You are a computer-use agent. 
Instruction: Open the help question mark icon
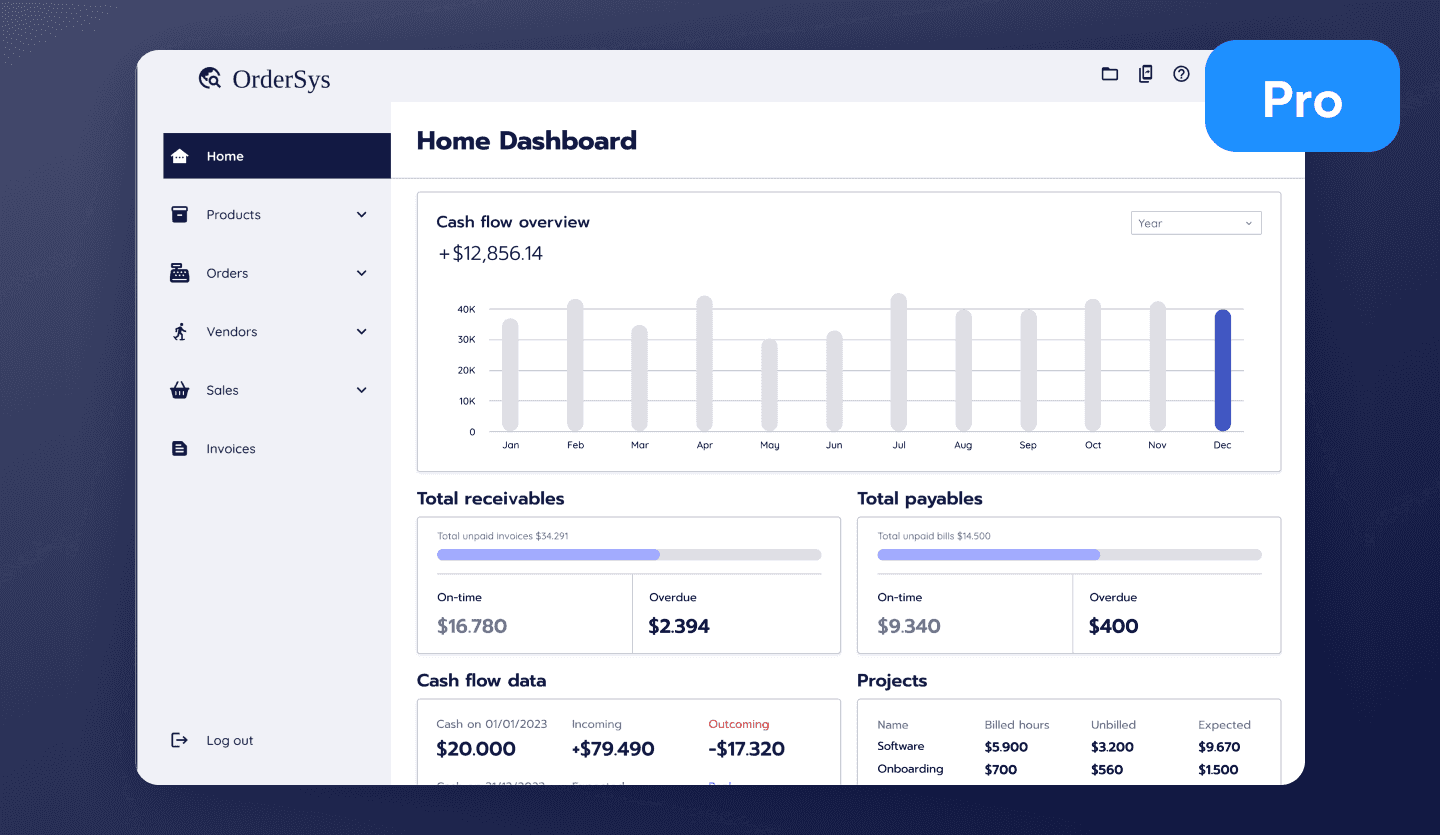click(1181, 73)
